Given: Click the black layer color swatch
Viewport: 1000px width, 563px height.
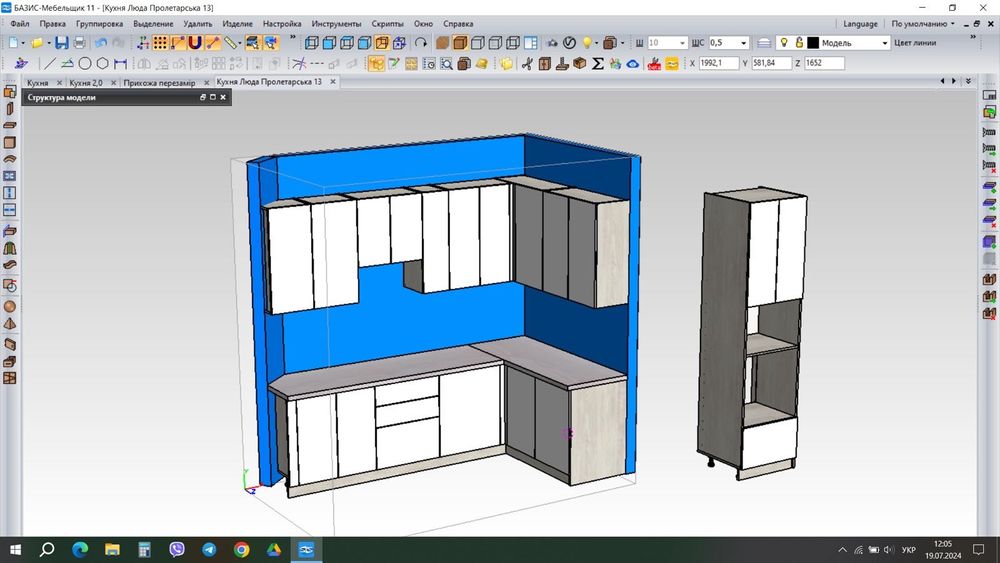Looking at the screenshot, I should [813, 43].
